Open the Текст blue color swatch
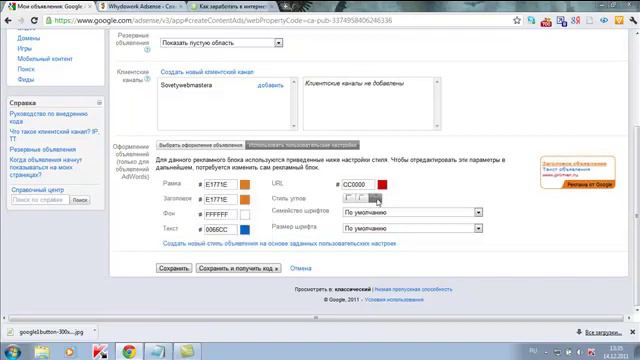This screenshot has width=640, height=360. click(x=245, y=230)
